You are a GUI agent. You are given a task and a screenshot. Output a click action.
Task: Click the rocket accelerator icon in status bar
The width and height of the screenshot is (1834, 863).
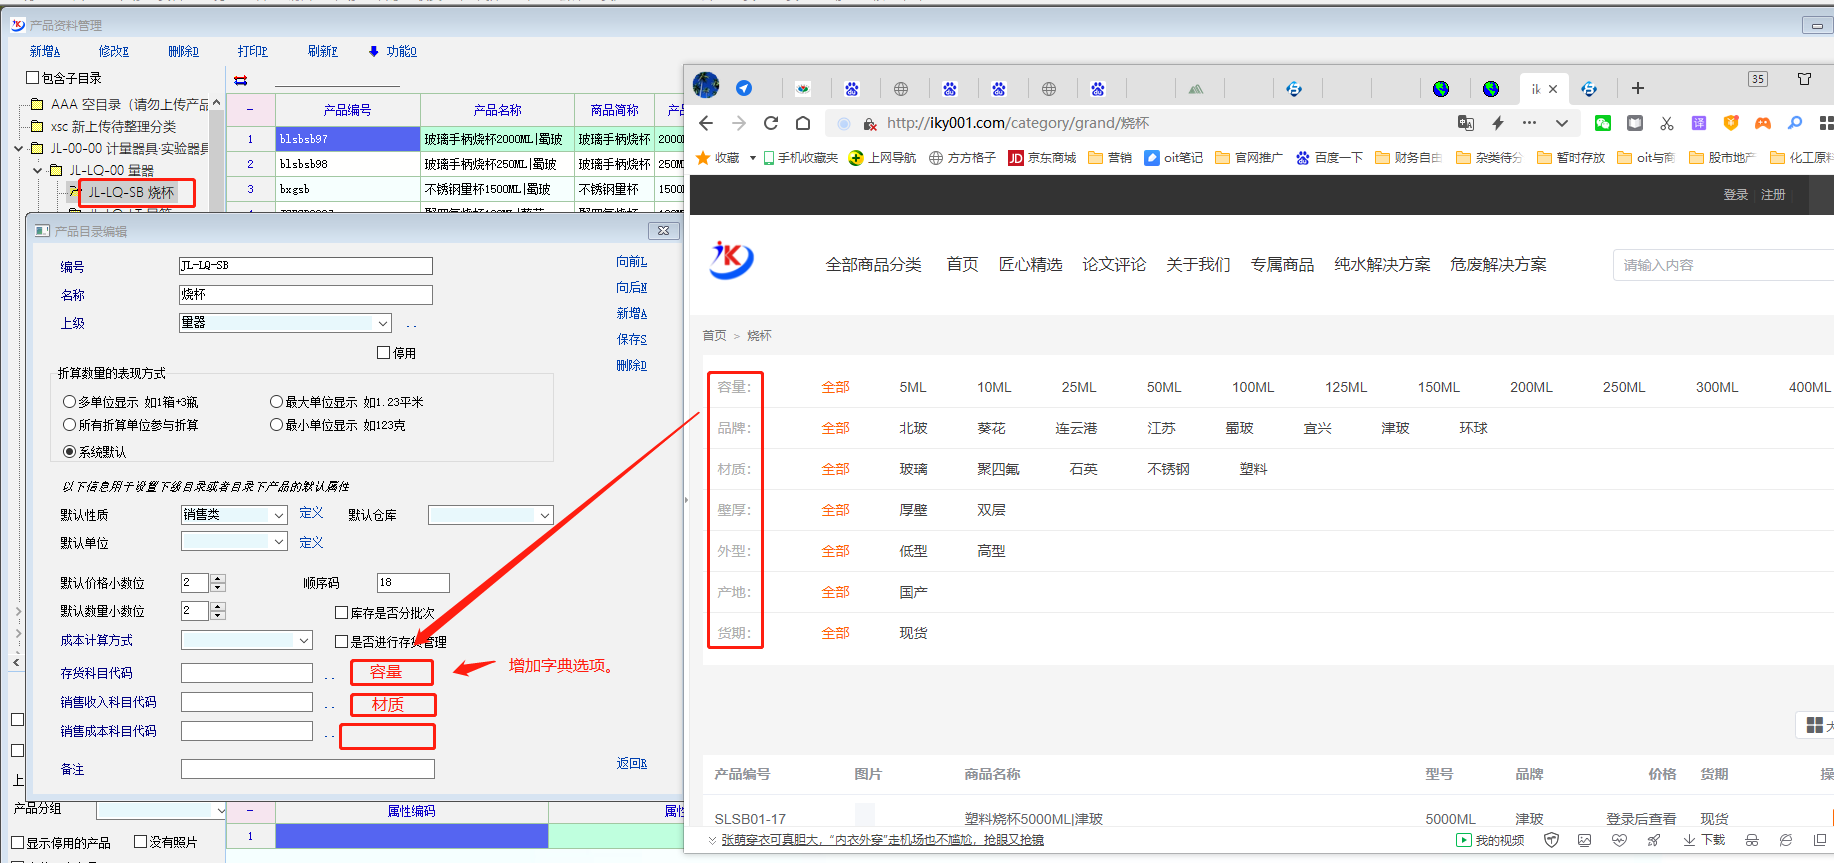pyautogui.click(x=1653, y=840)
